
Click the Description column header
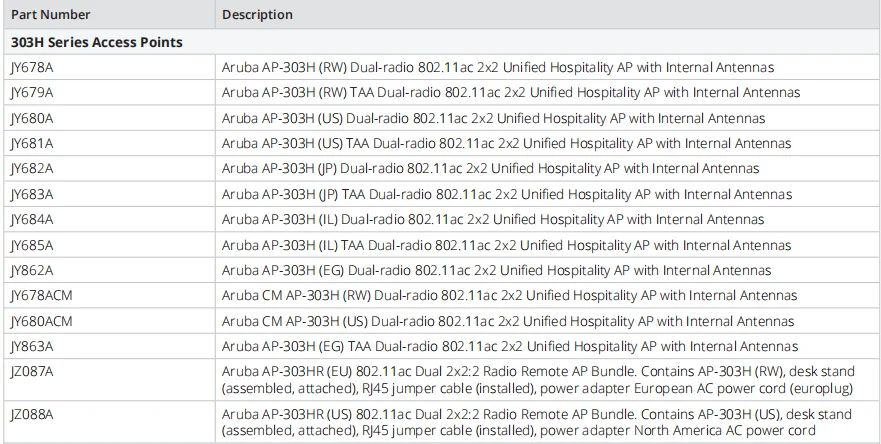[x=258, y=15]
